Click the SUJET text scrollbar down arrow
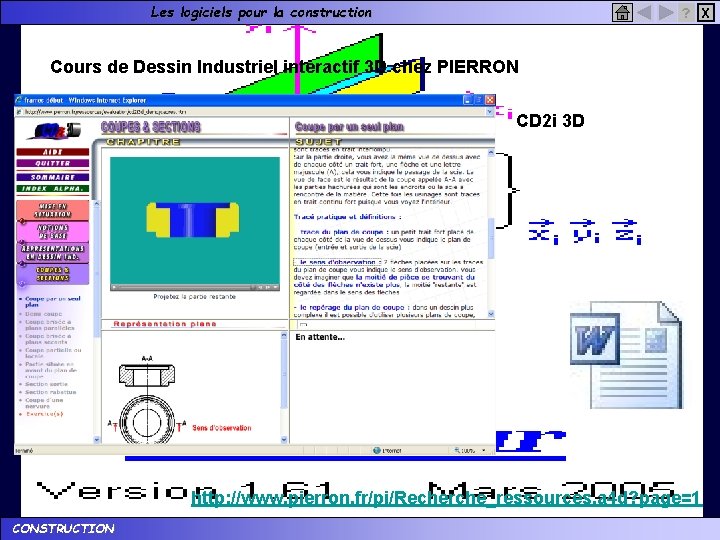The image size is (720, 540). click(491, 314)
